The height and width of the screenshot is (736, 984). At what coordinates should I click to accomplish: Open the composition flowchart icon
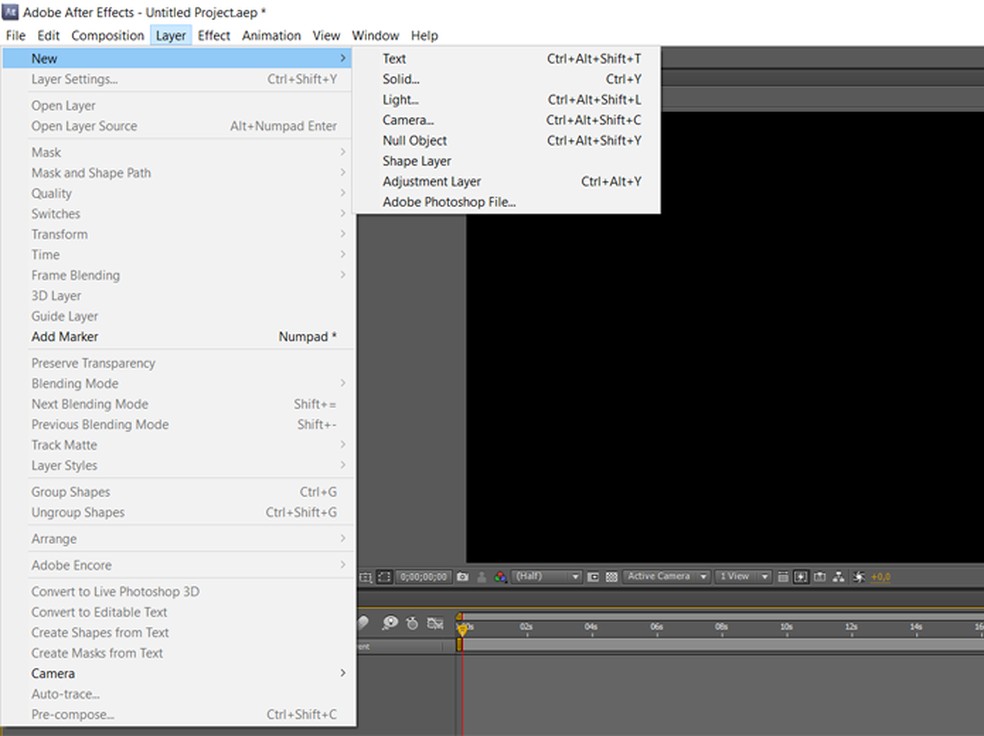click(x=839, y=577)
